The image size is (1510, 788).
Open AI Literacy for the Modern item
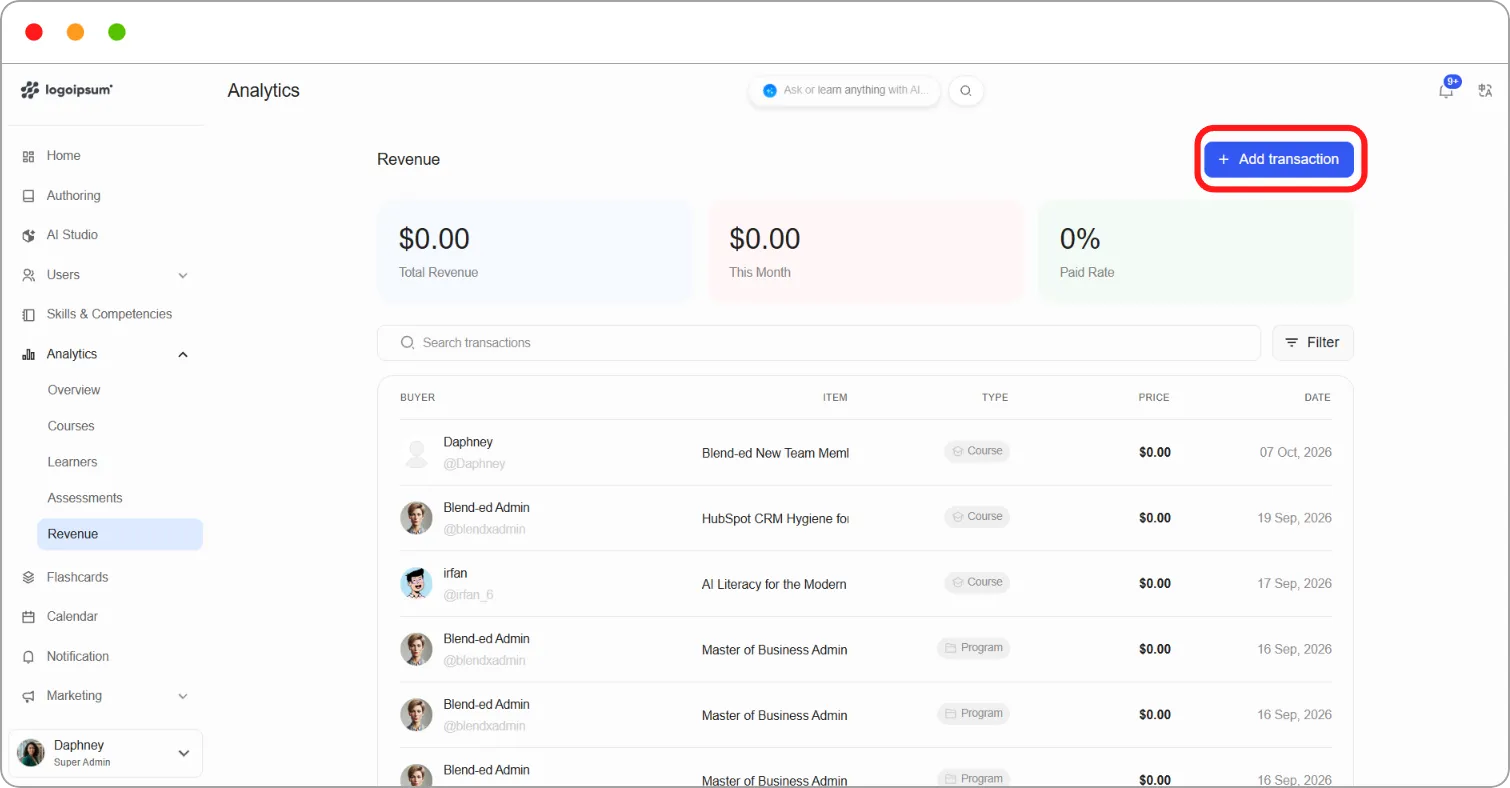775,584
